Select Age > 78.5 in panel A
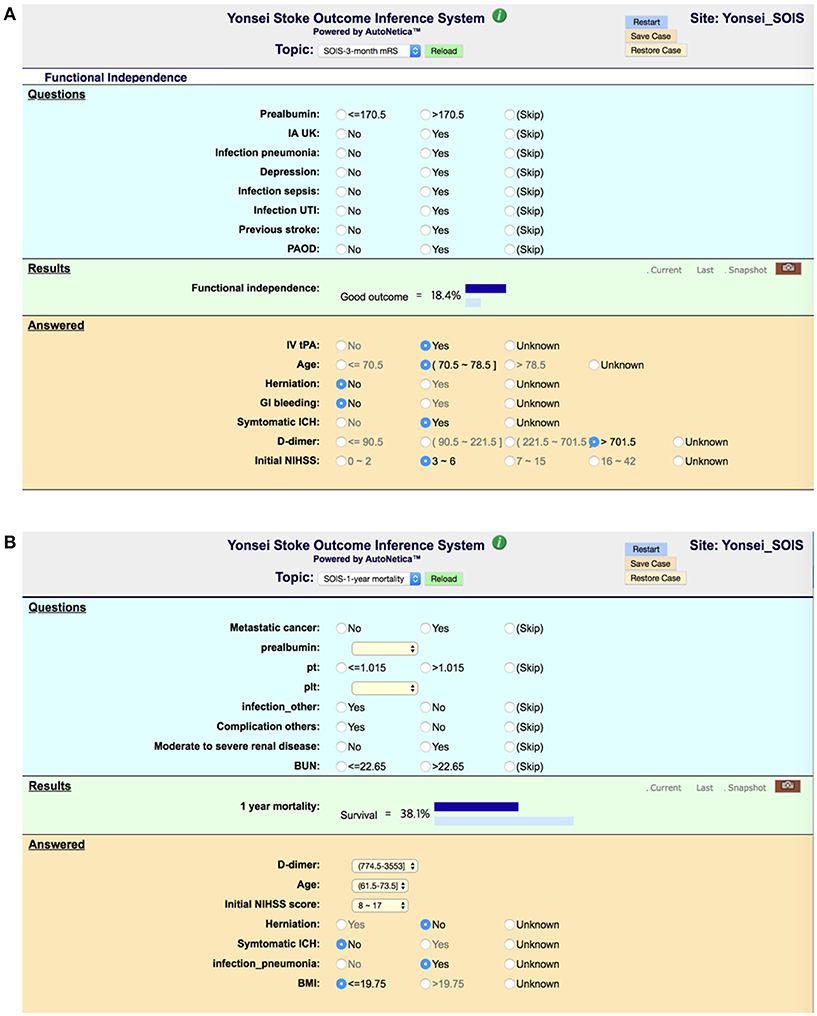This screenshot has width=817, height=1016. tap(509, 365)
